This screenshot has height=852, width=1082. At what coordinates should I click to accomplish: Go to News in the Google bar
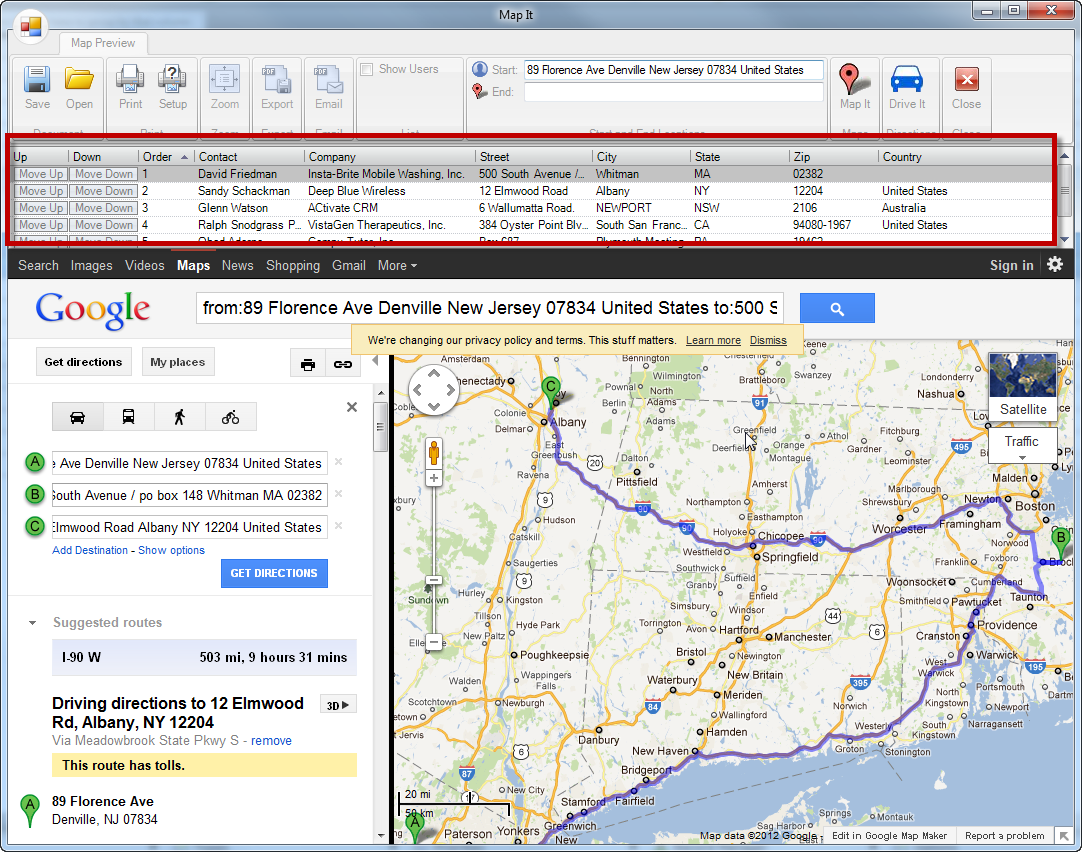pyautogui.click(x=237, y=266)
